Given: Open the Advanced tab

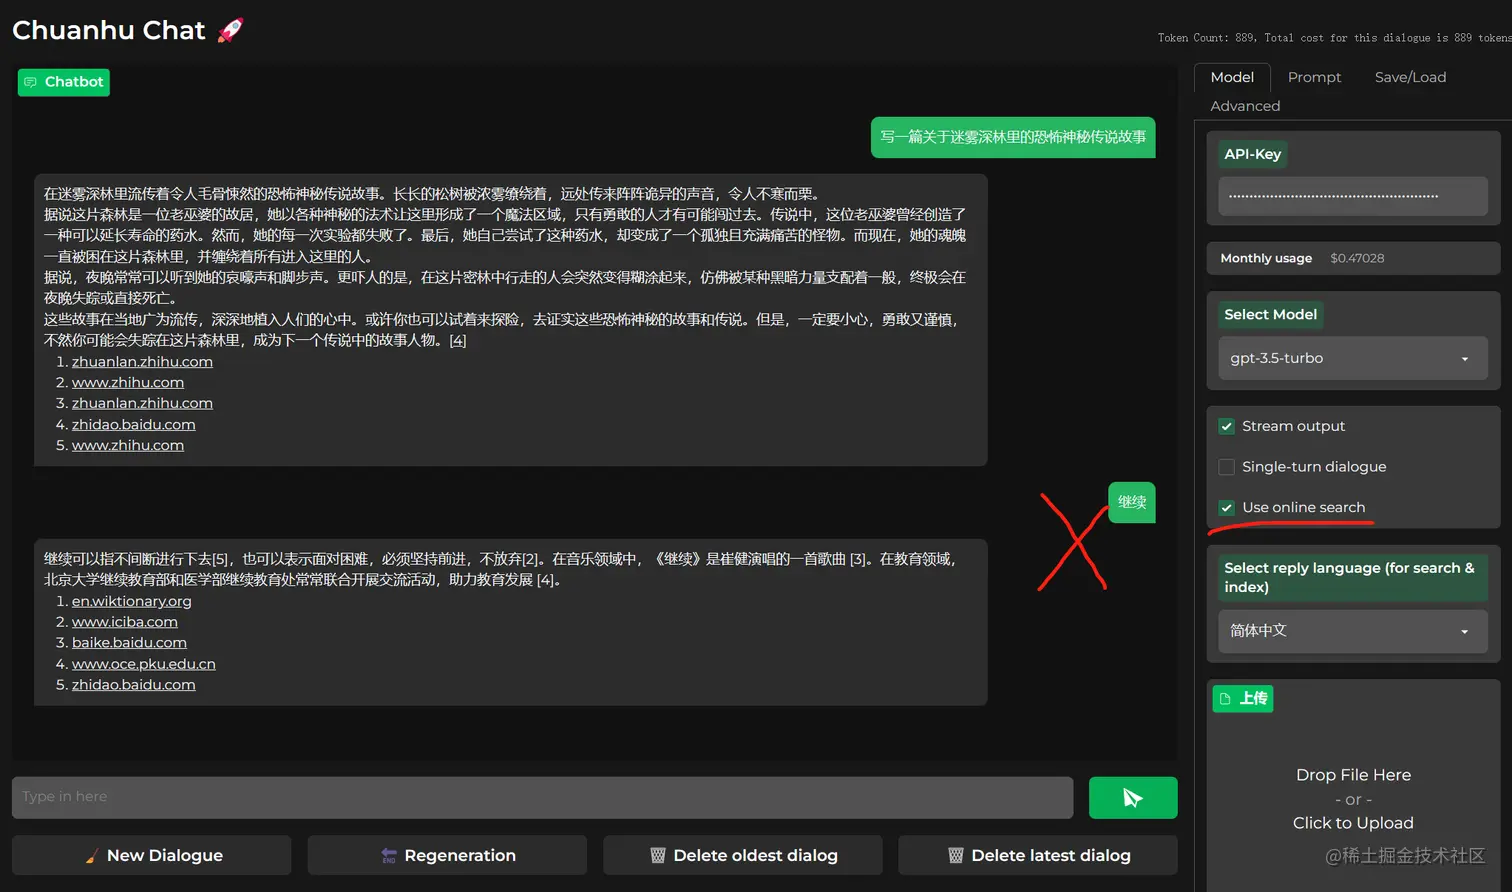Looking at the screenshot, I should [1245, 106].
